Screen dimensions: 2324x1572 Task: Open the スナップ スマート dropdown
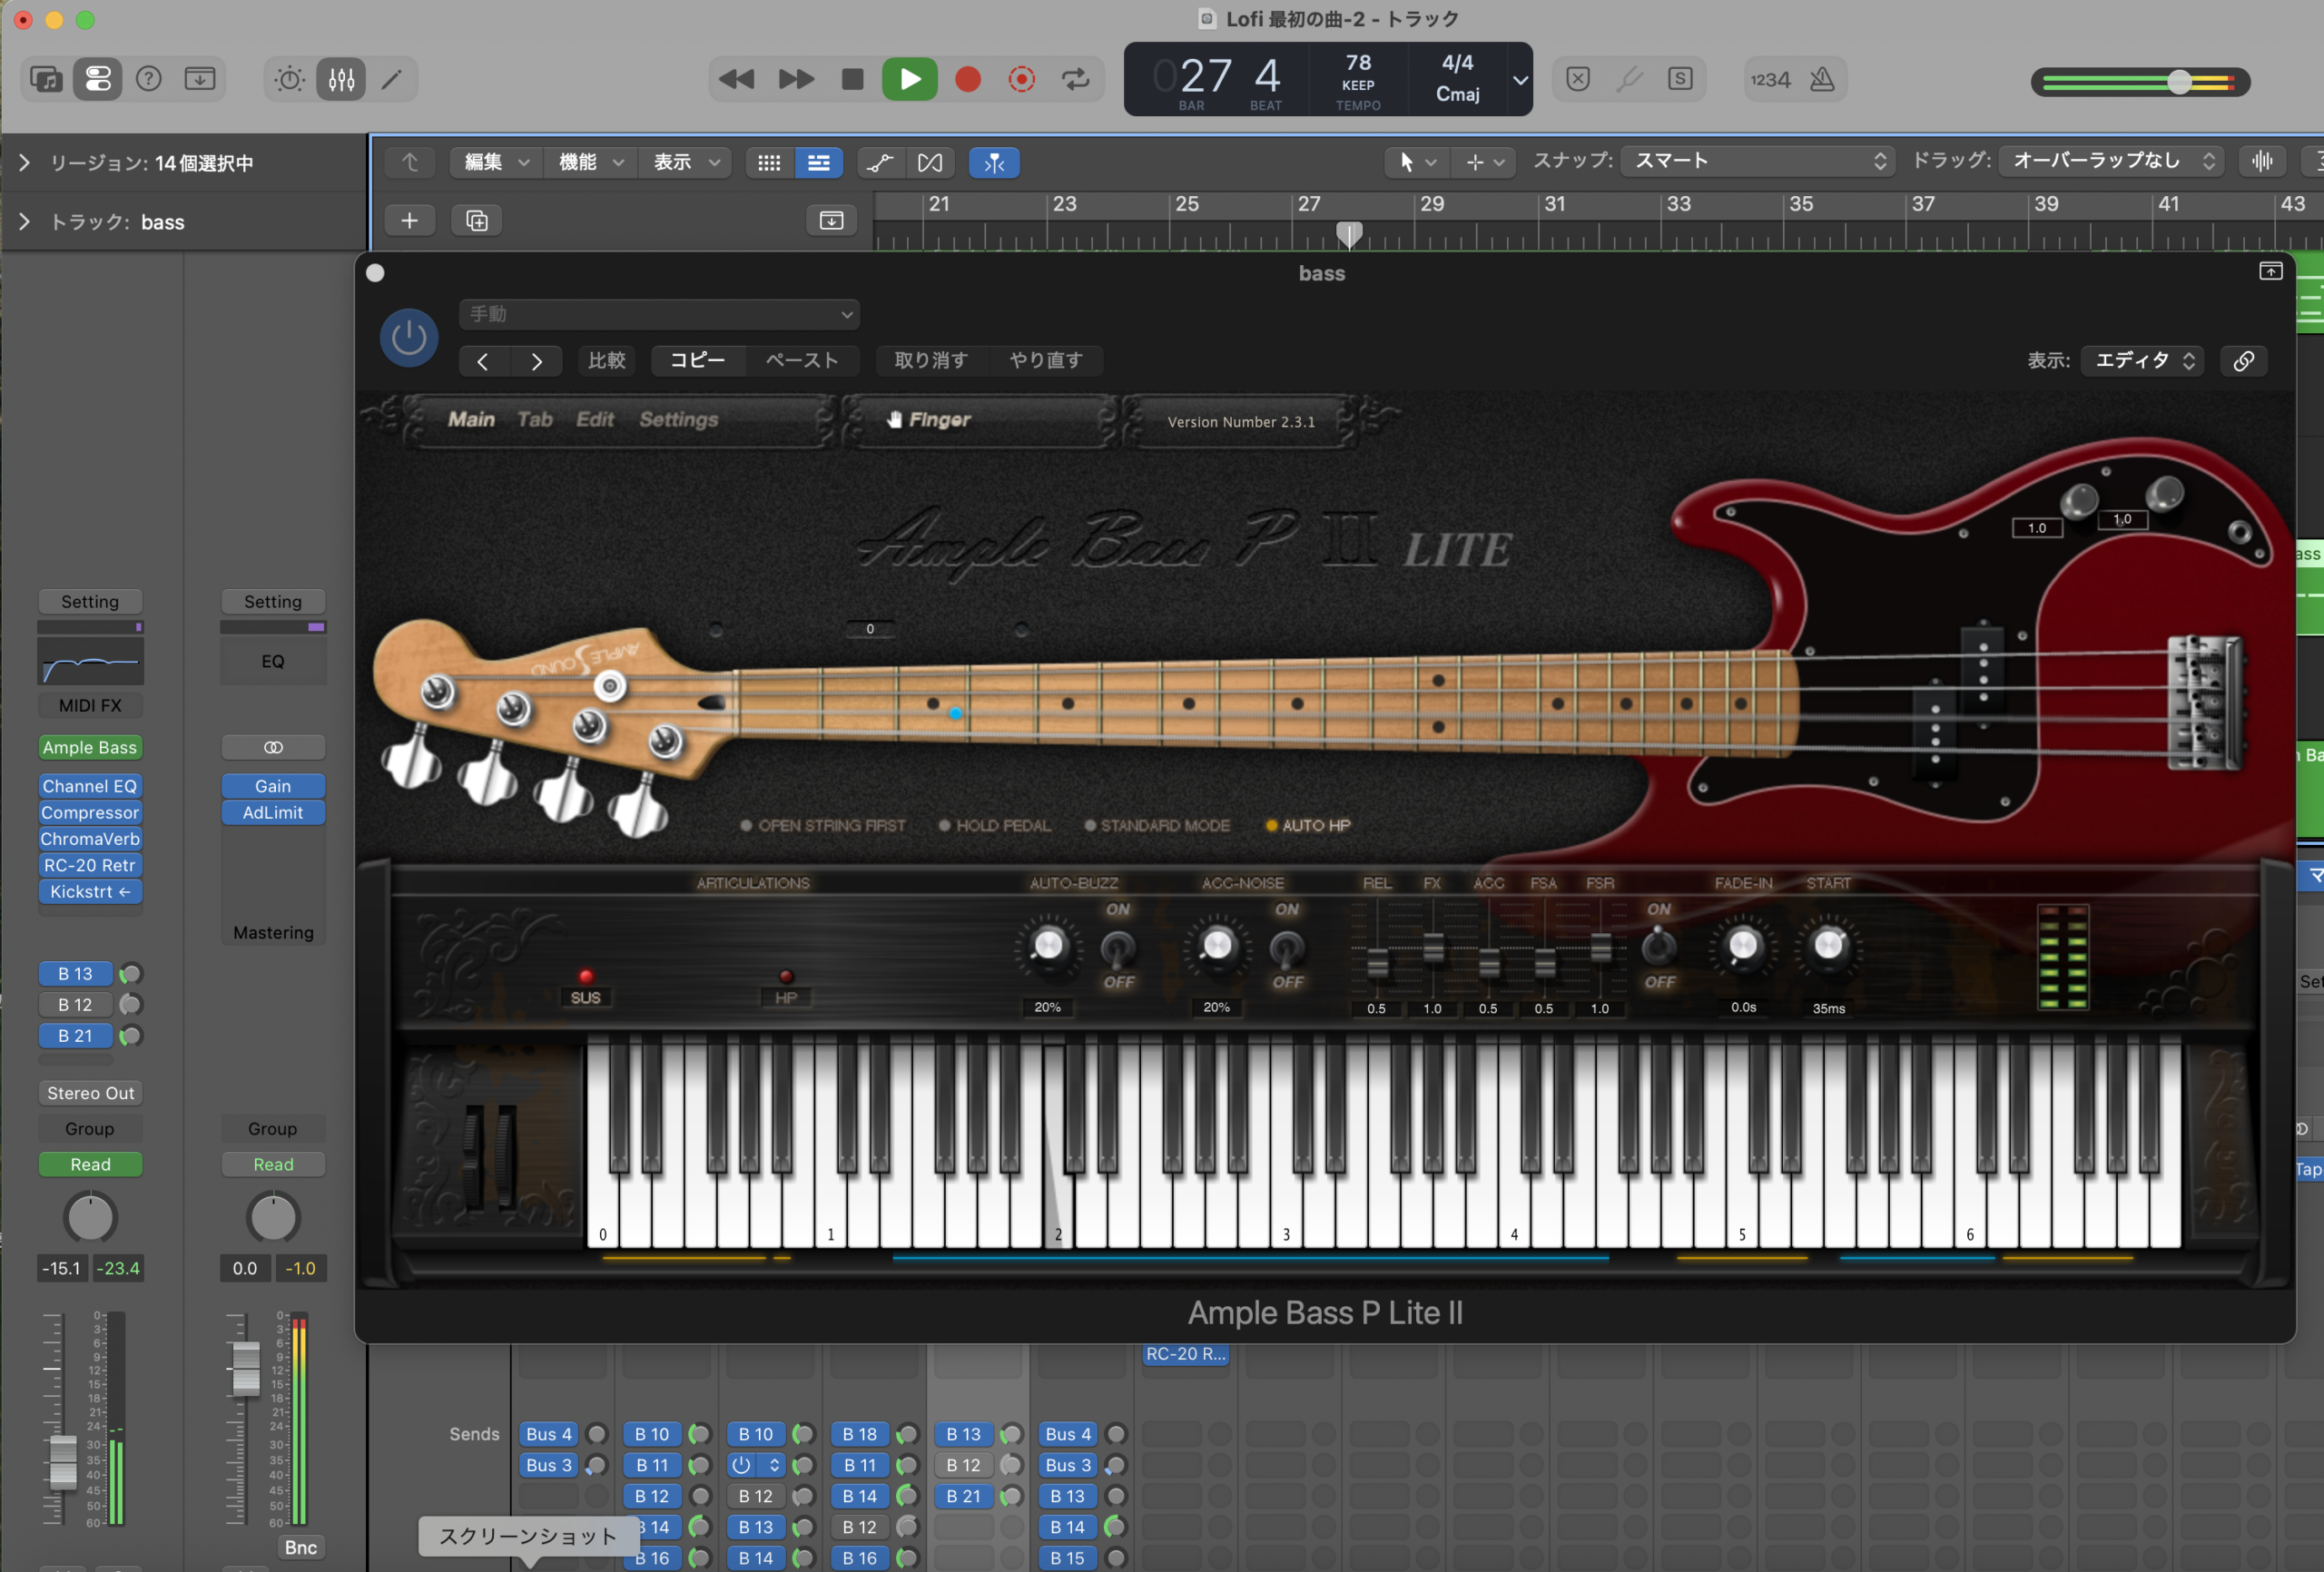click(x=1757, y=161)
